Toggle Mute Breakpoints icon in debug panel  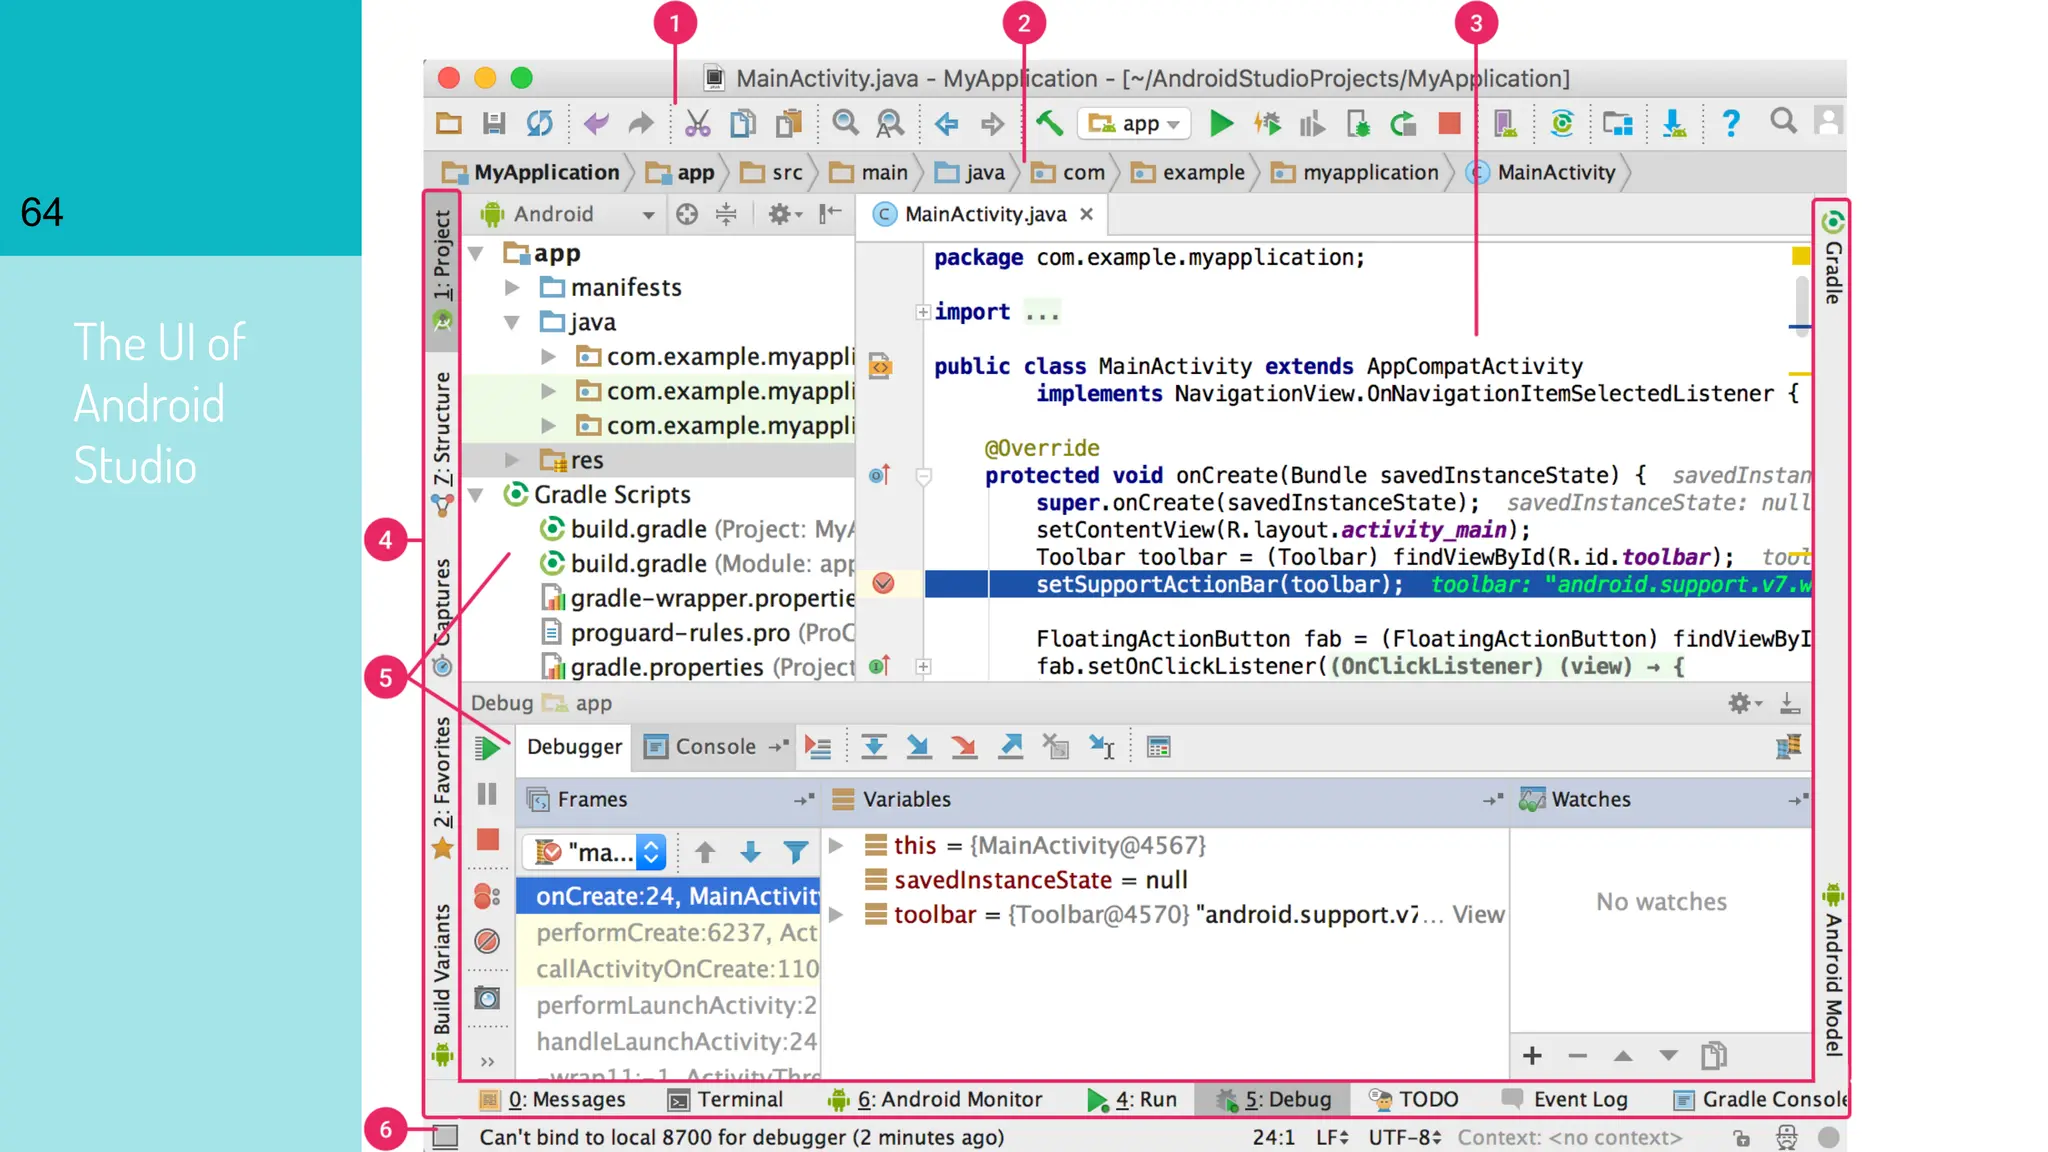(487, 941)
